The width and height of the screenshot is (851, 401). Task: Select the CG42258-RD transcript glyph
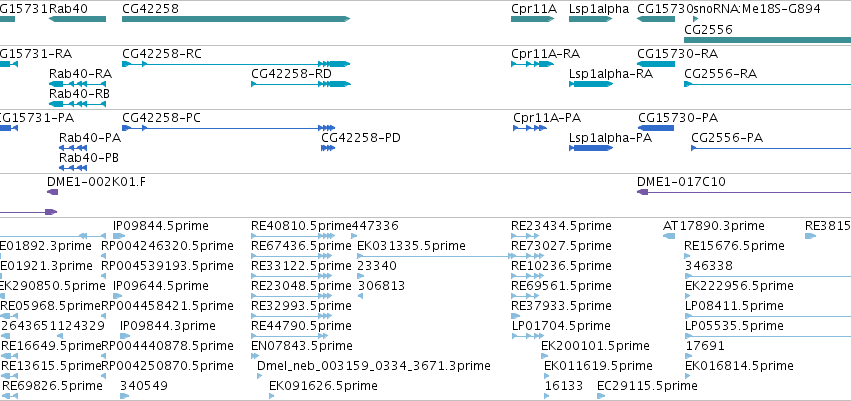point(301,84)
